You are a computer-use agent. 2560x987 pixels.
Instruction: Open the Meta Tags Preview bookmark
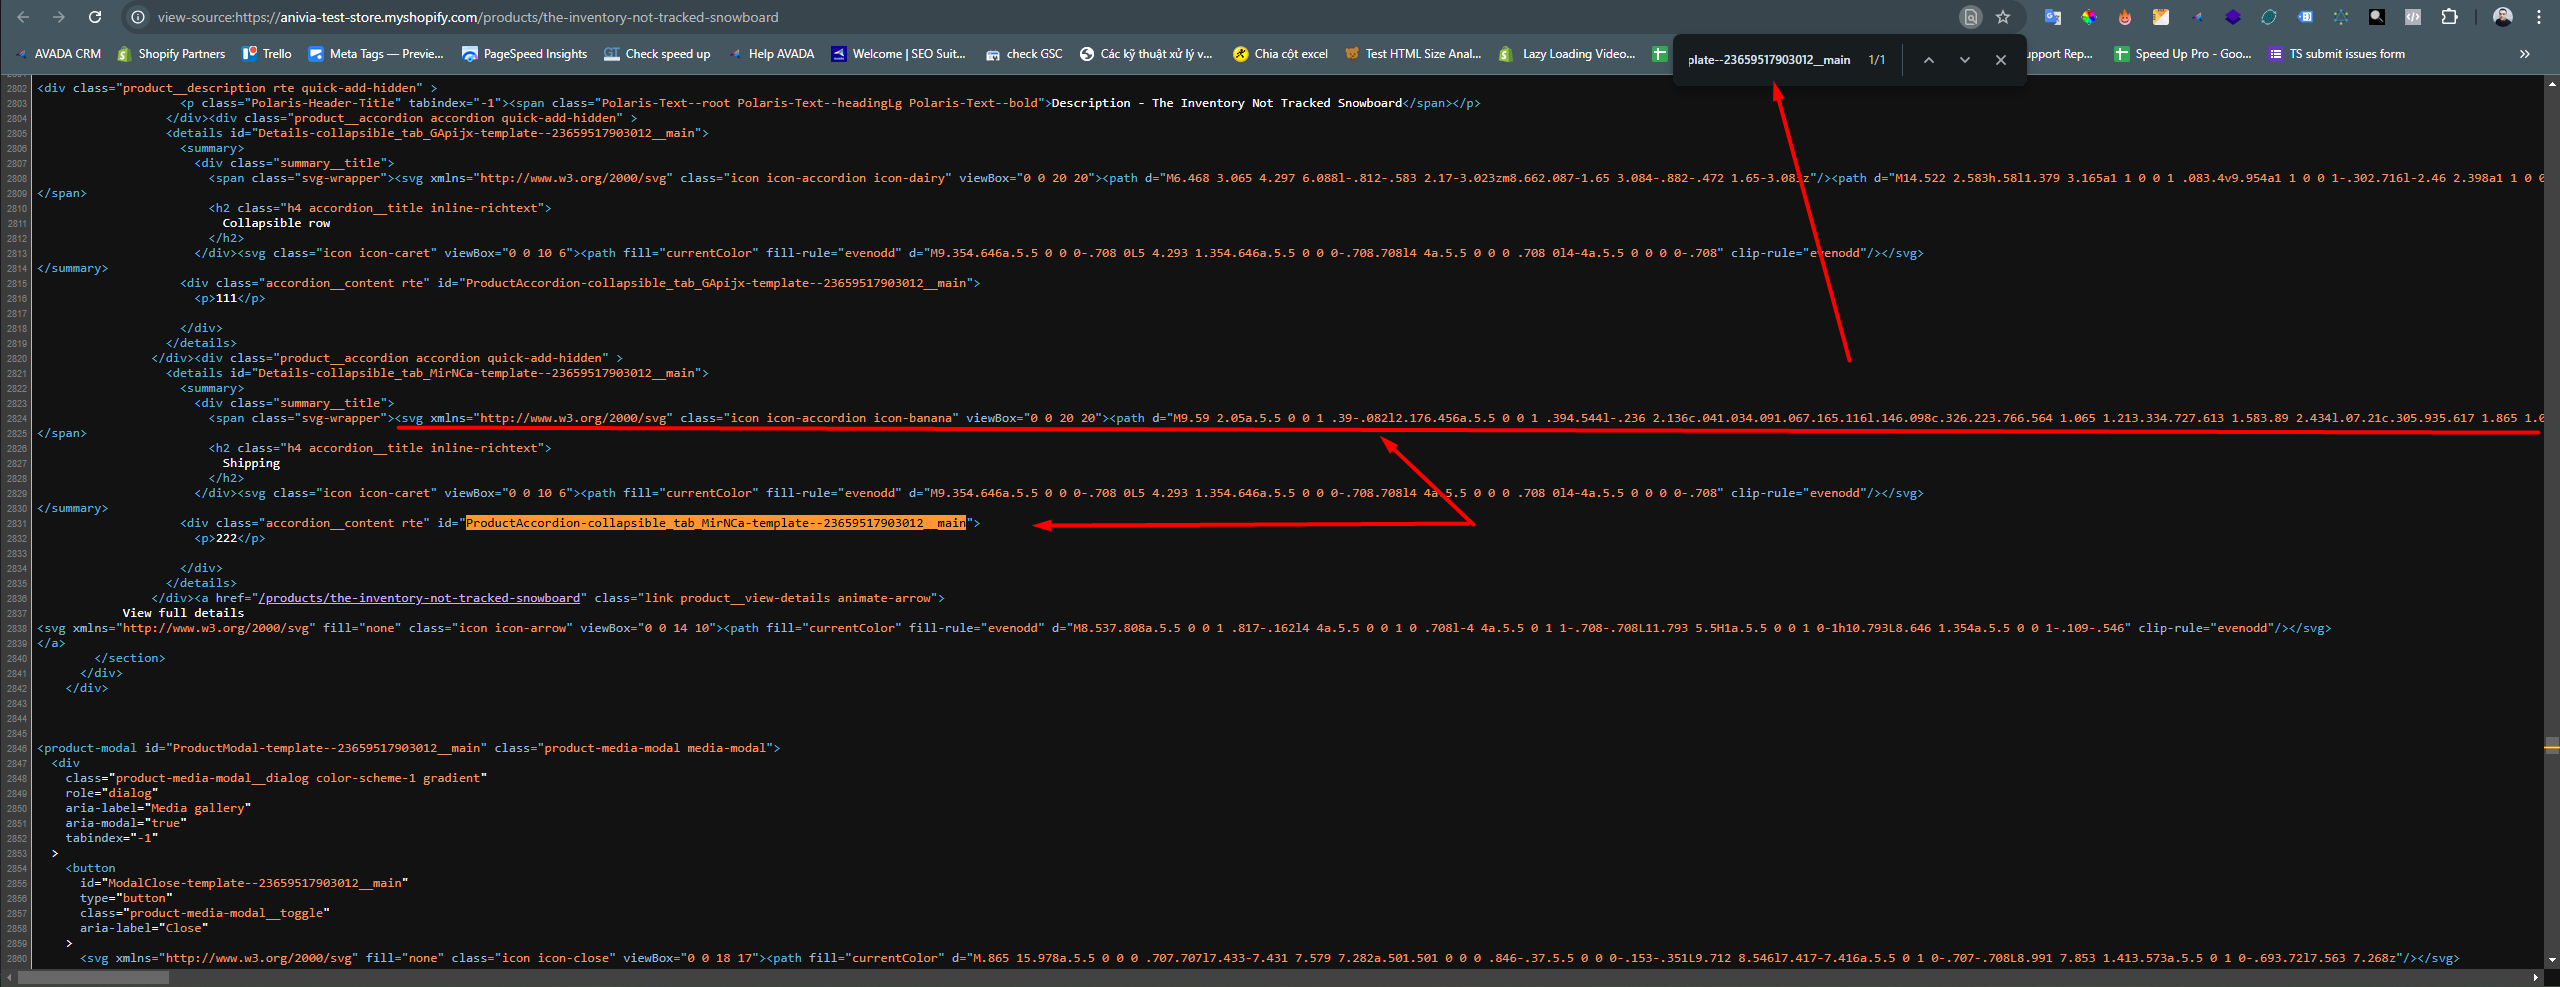375,54
